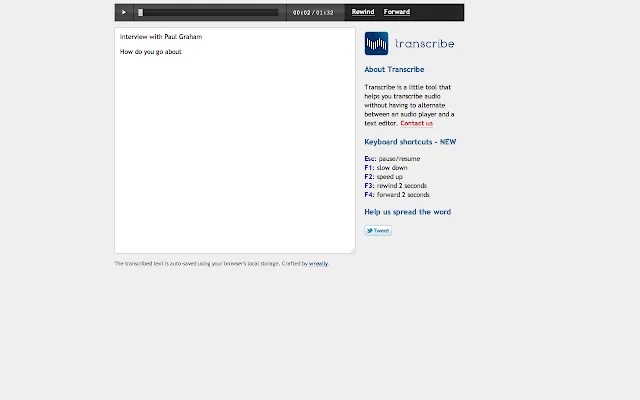Open the Contact us link
This screenshot has width=640, height=400.
pyautogui.click(x=416, y=123)
